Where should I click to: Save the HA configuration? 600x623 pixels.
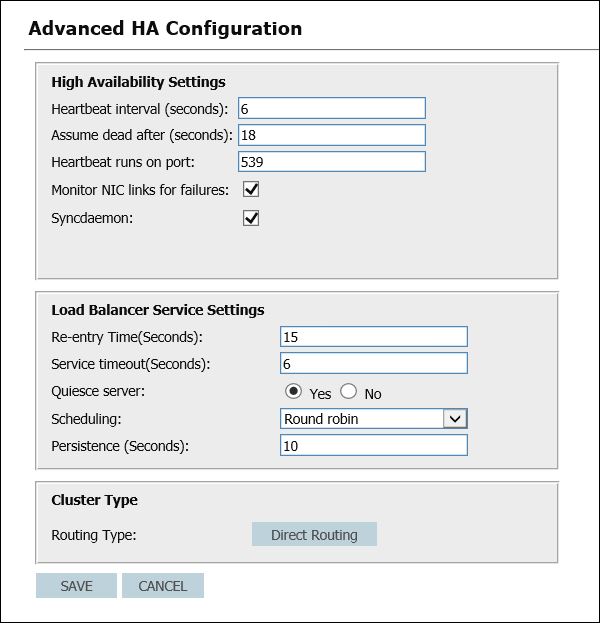click(76, 586)
